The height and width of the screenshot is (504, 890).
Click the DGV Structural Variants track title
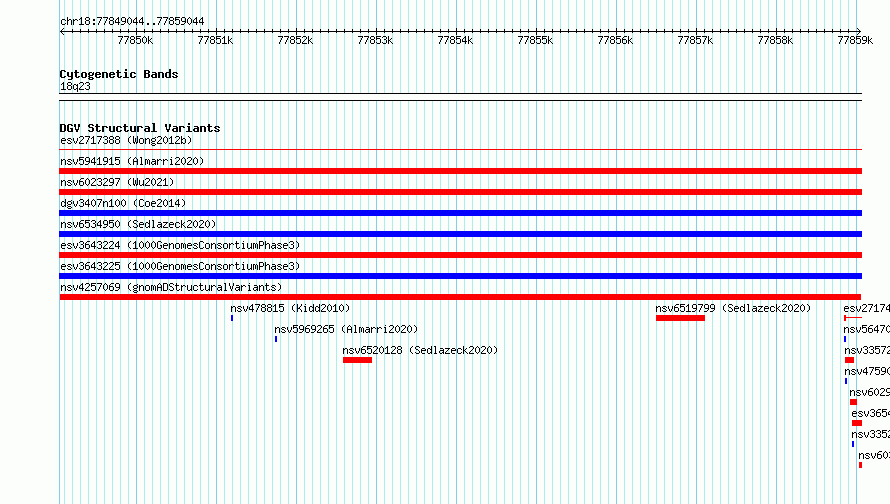point(140,128)
